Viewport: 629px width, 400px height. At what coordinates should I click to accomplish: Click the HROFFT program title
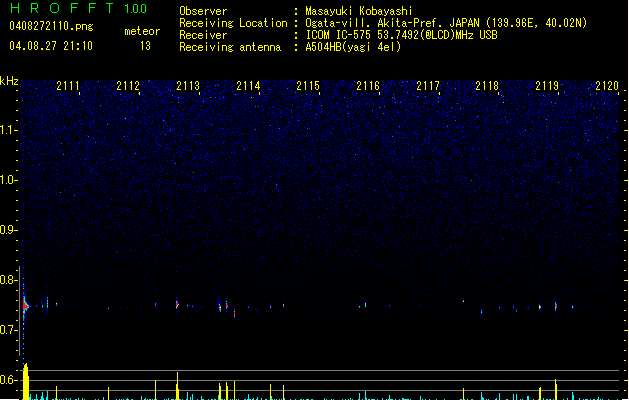coord(62,8)
